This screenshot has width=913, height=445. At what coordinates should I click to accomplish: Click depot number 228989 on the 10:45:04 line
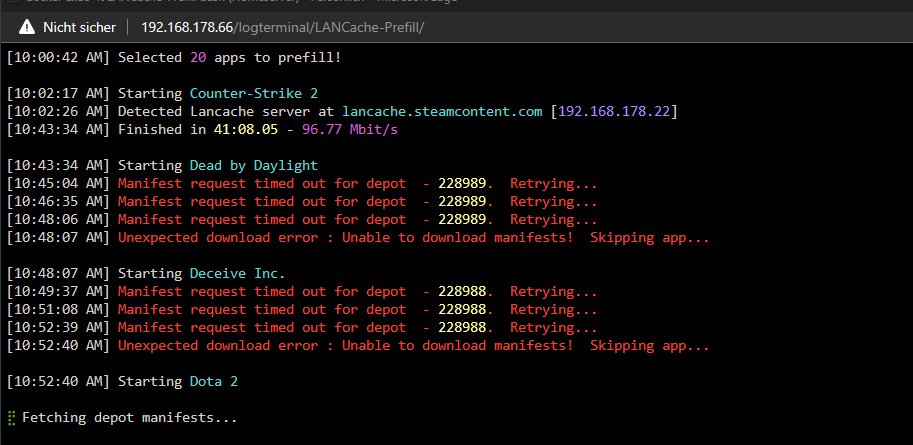point(462,183)
